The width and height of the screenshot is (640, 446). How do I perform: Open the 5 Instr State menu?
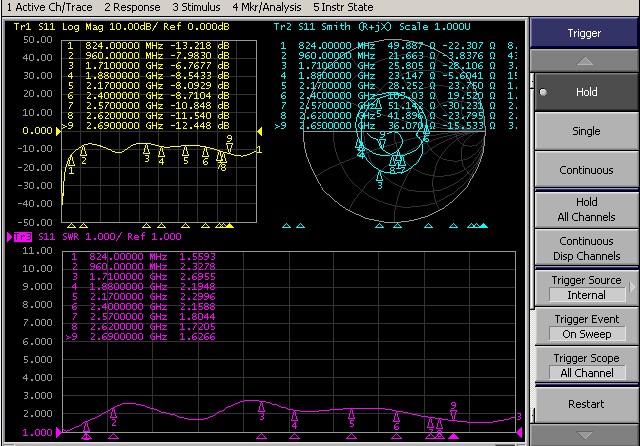point(343,7)
